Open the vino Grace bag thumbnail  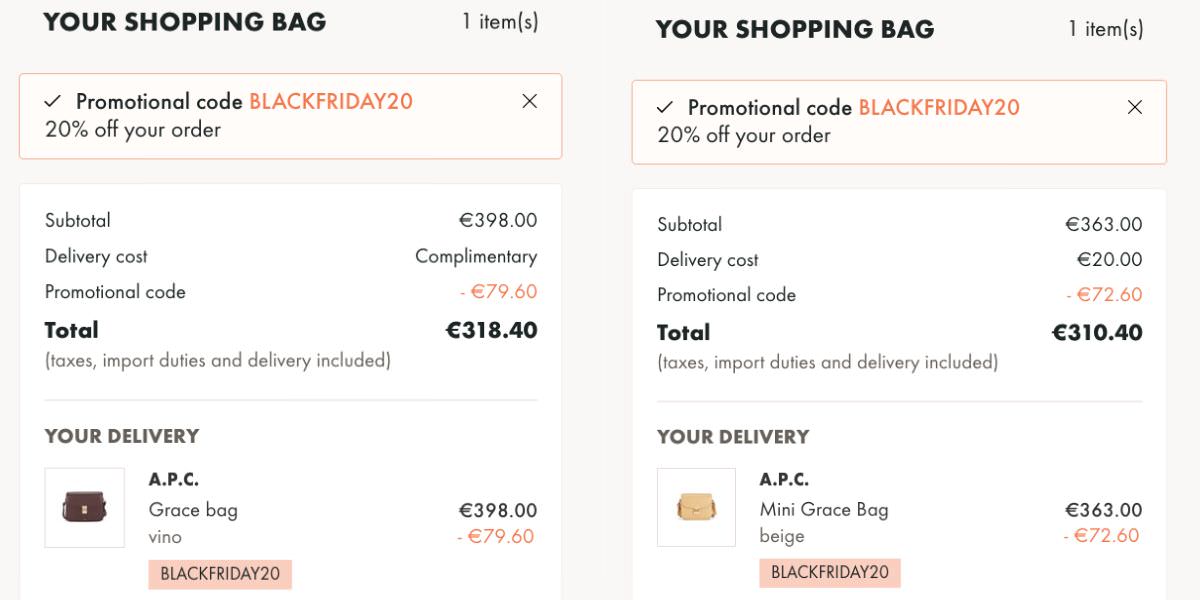tap(85, 507)
